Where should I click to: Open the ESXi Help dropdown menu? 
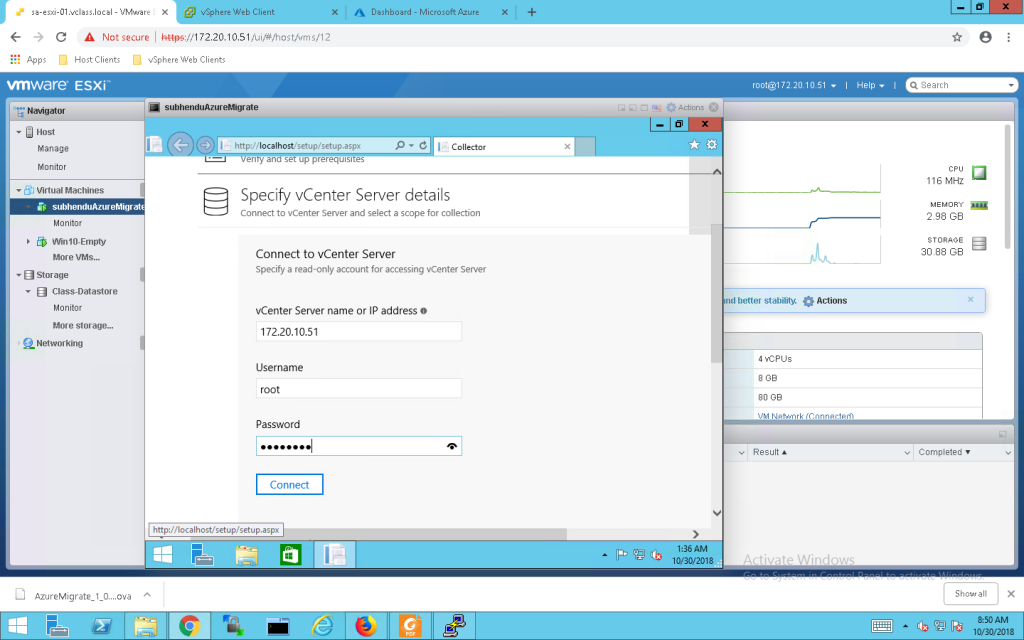(x=871, y=86)
